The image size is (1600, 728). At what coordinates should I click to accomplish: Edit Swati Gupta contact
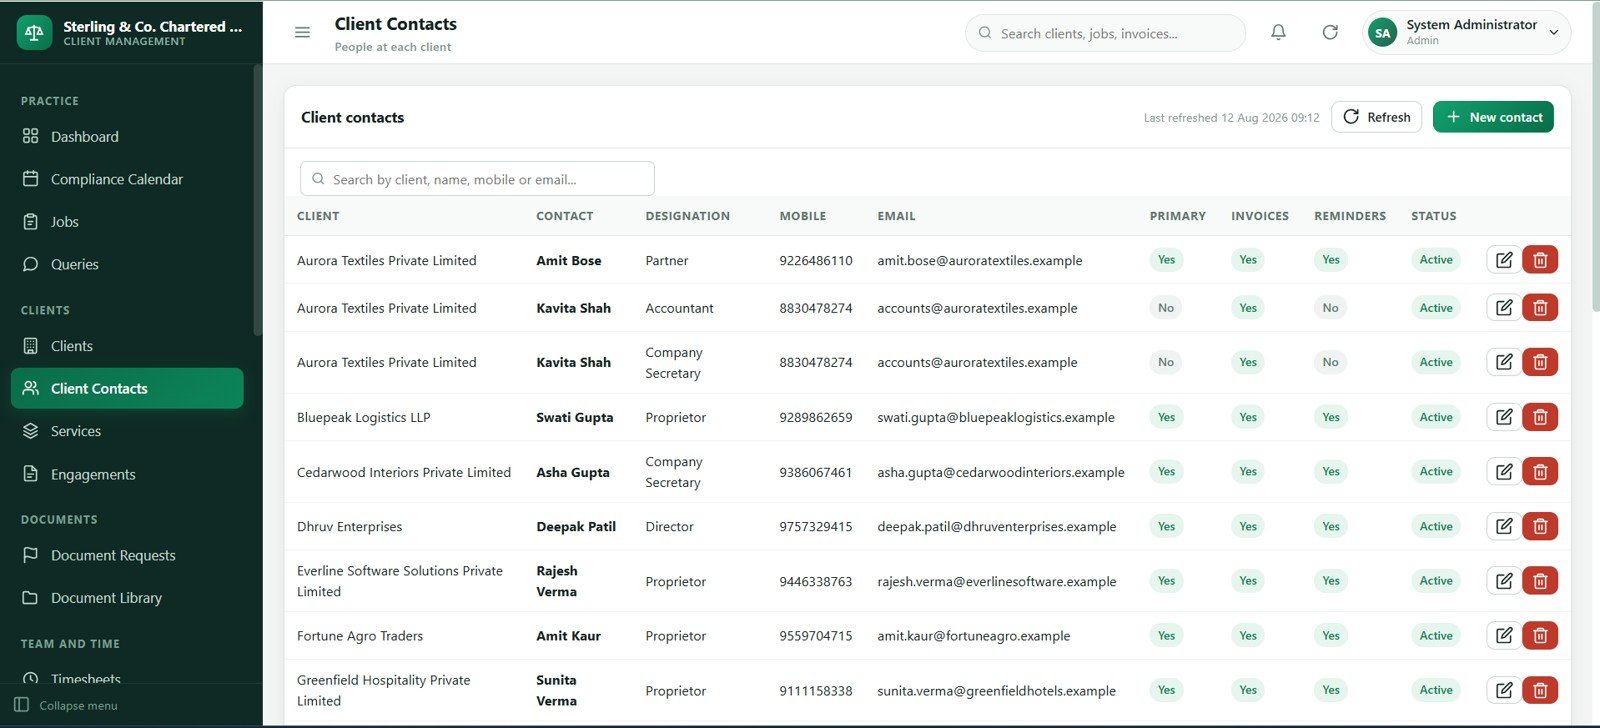[1504, 417]
